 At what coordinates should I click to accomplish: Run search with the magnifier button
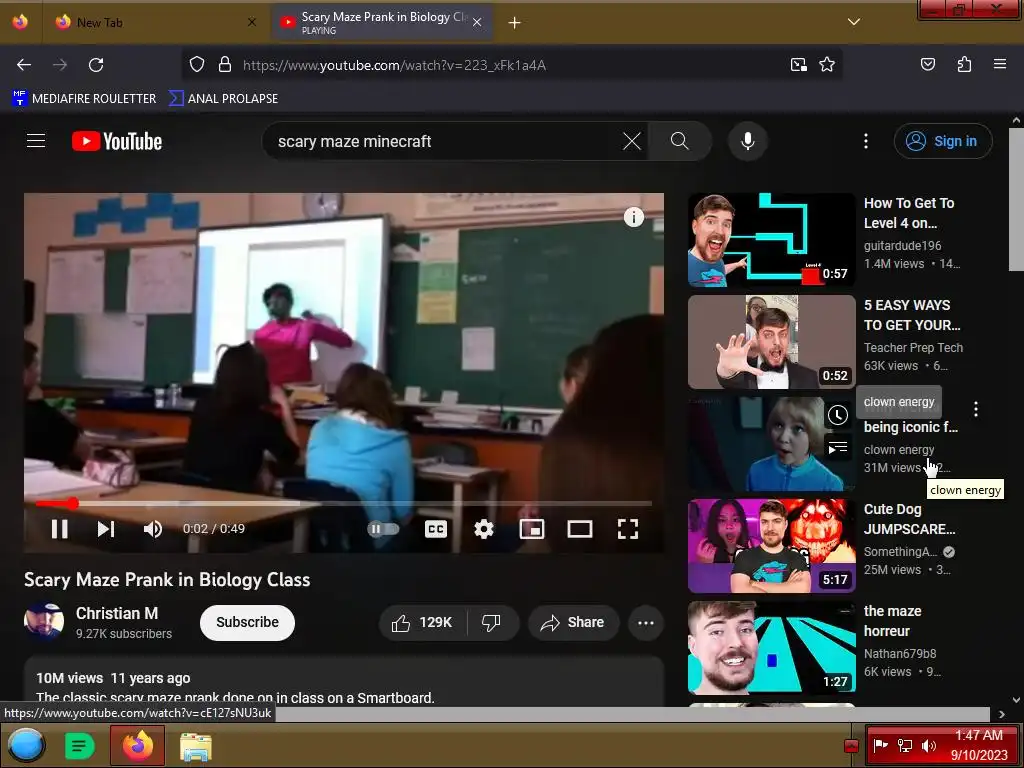coord(679,141)
